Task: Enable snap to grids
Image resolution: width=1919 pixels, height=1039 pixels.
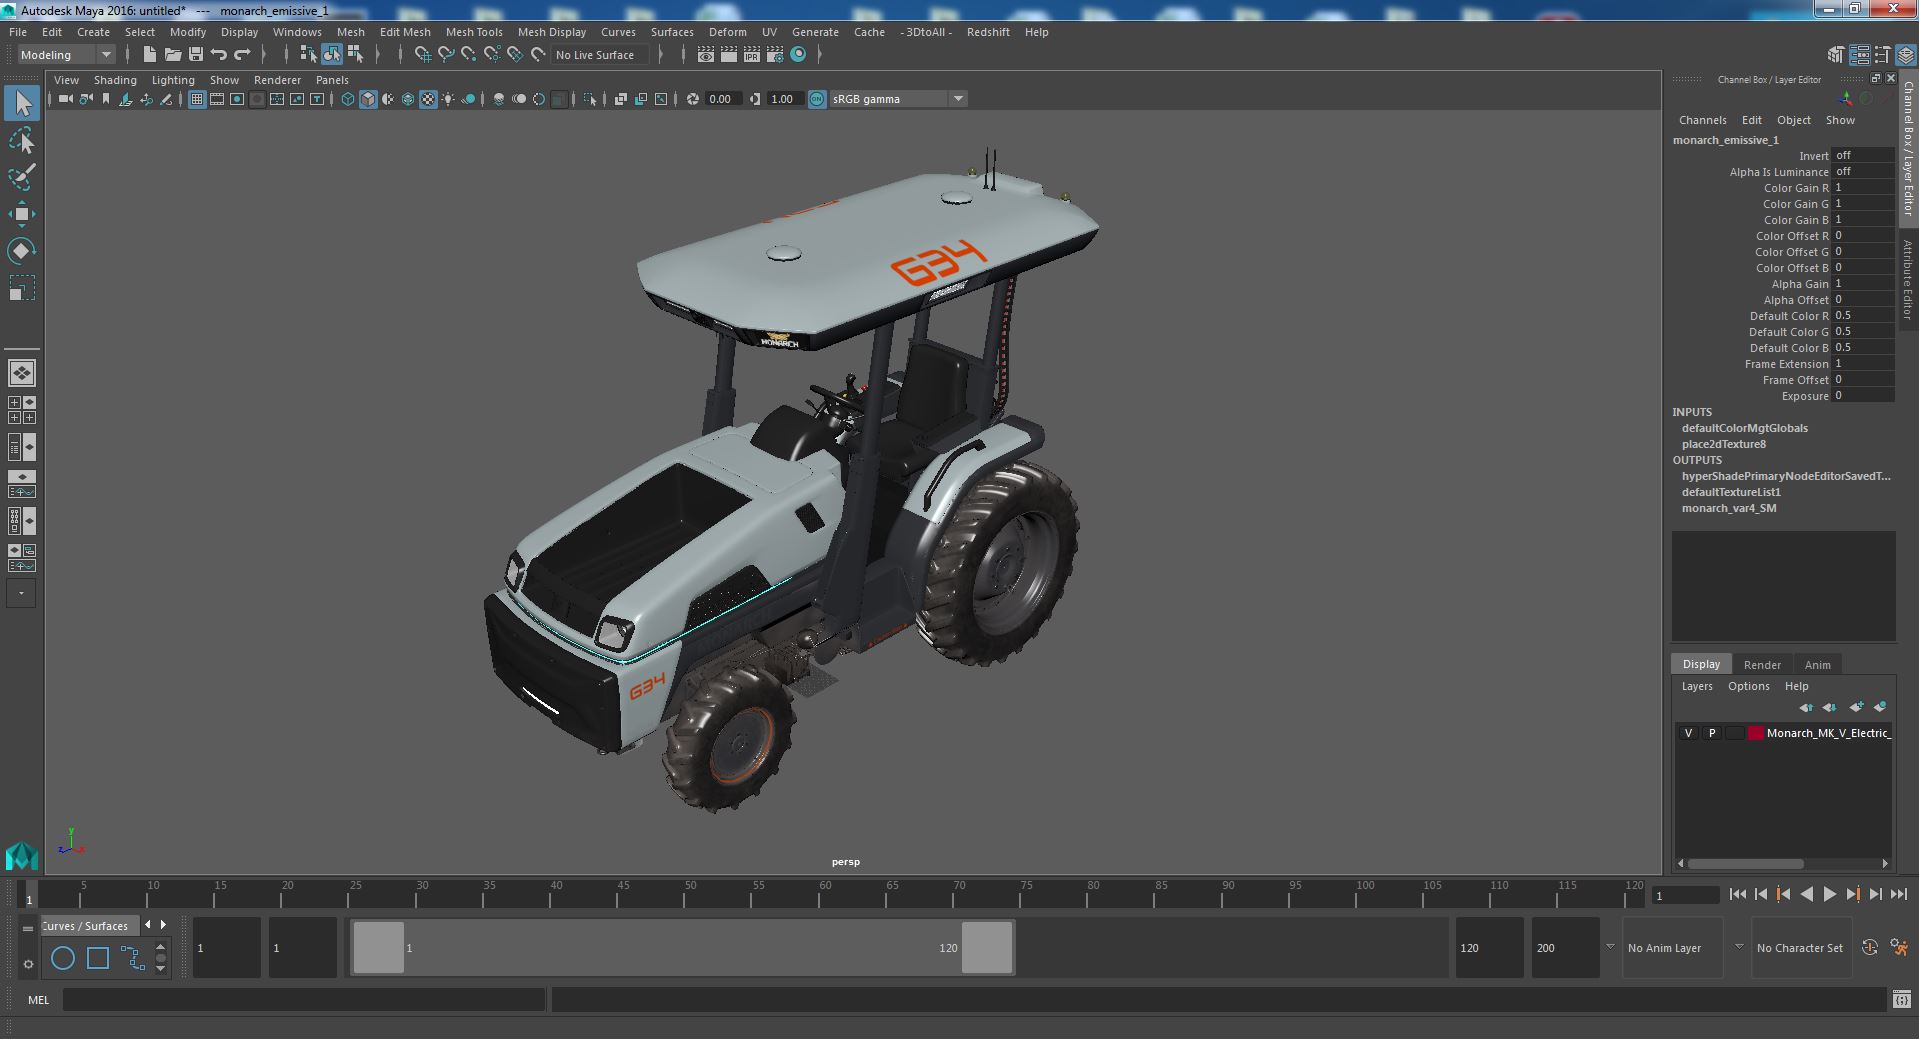Action: click(423, 55)
